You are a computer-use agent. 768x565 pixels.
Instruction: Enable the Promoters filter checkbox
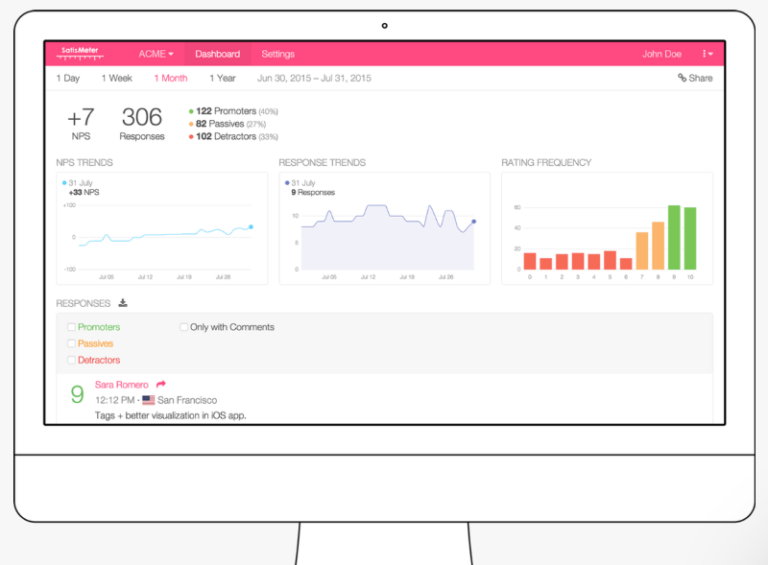(72, 327)
